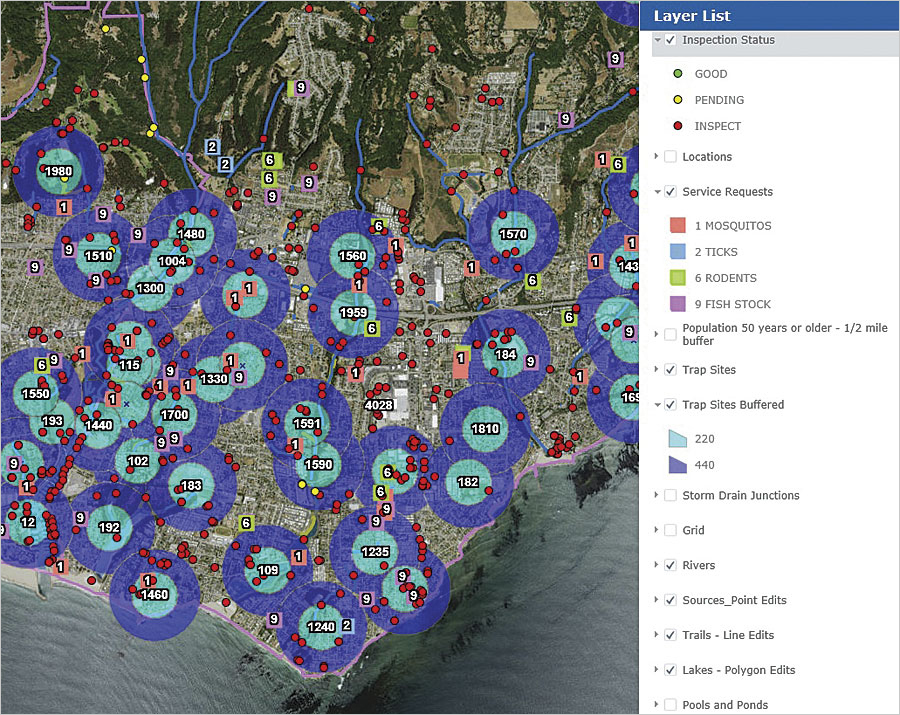Click the 1 MOSQUITOS legend swatch
The image size is (900, 715).
678,226
